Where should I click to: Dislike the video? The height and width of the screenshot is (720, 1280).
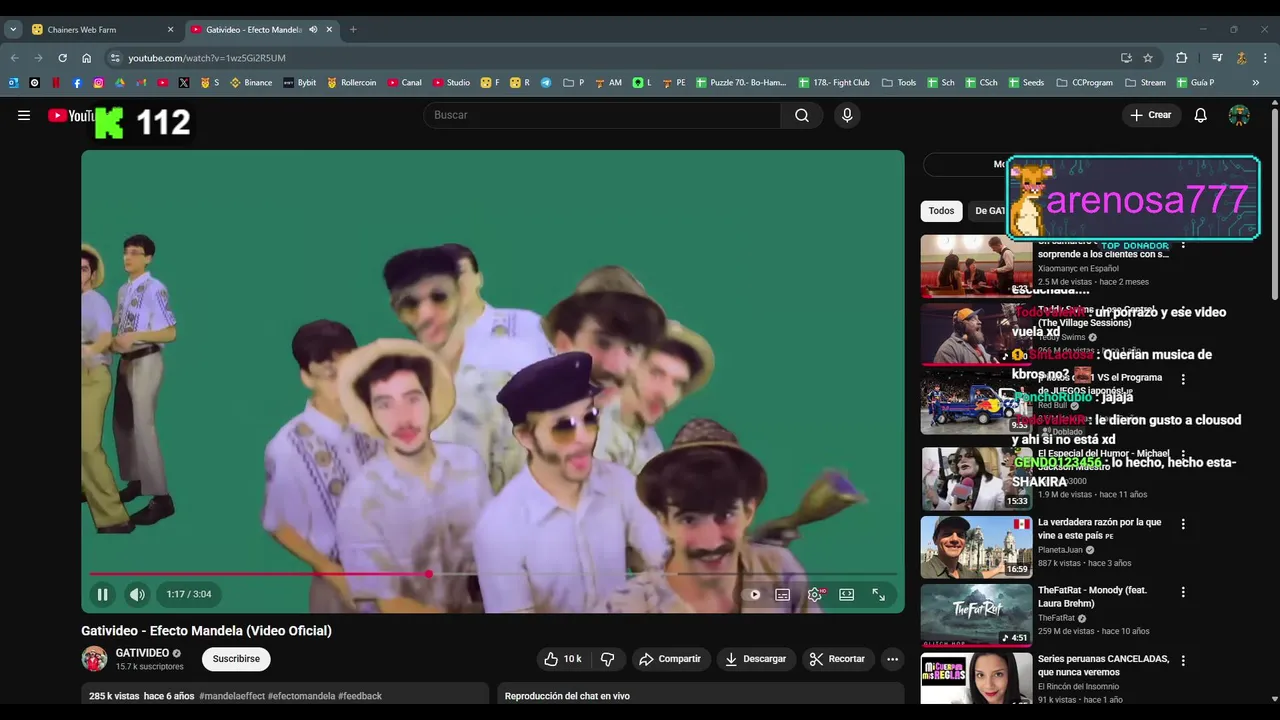607,659
